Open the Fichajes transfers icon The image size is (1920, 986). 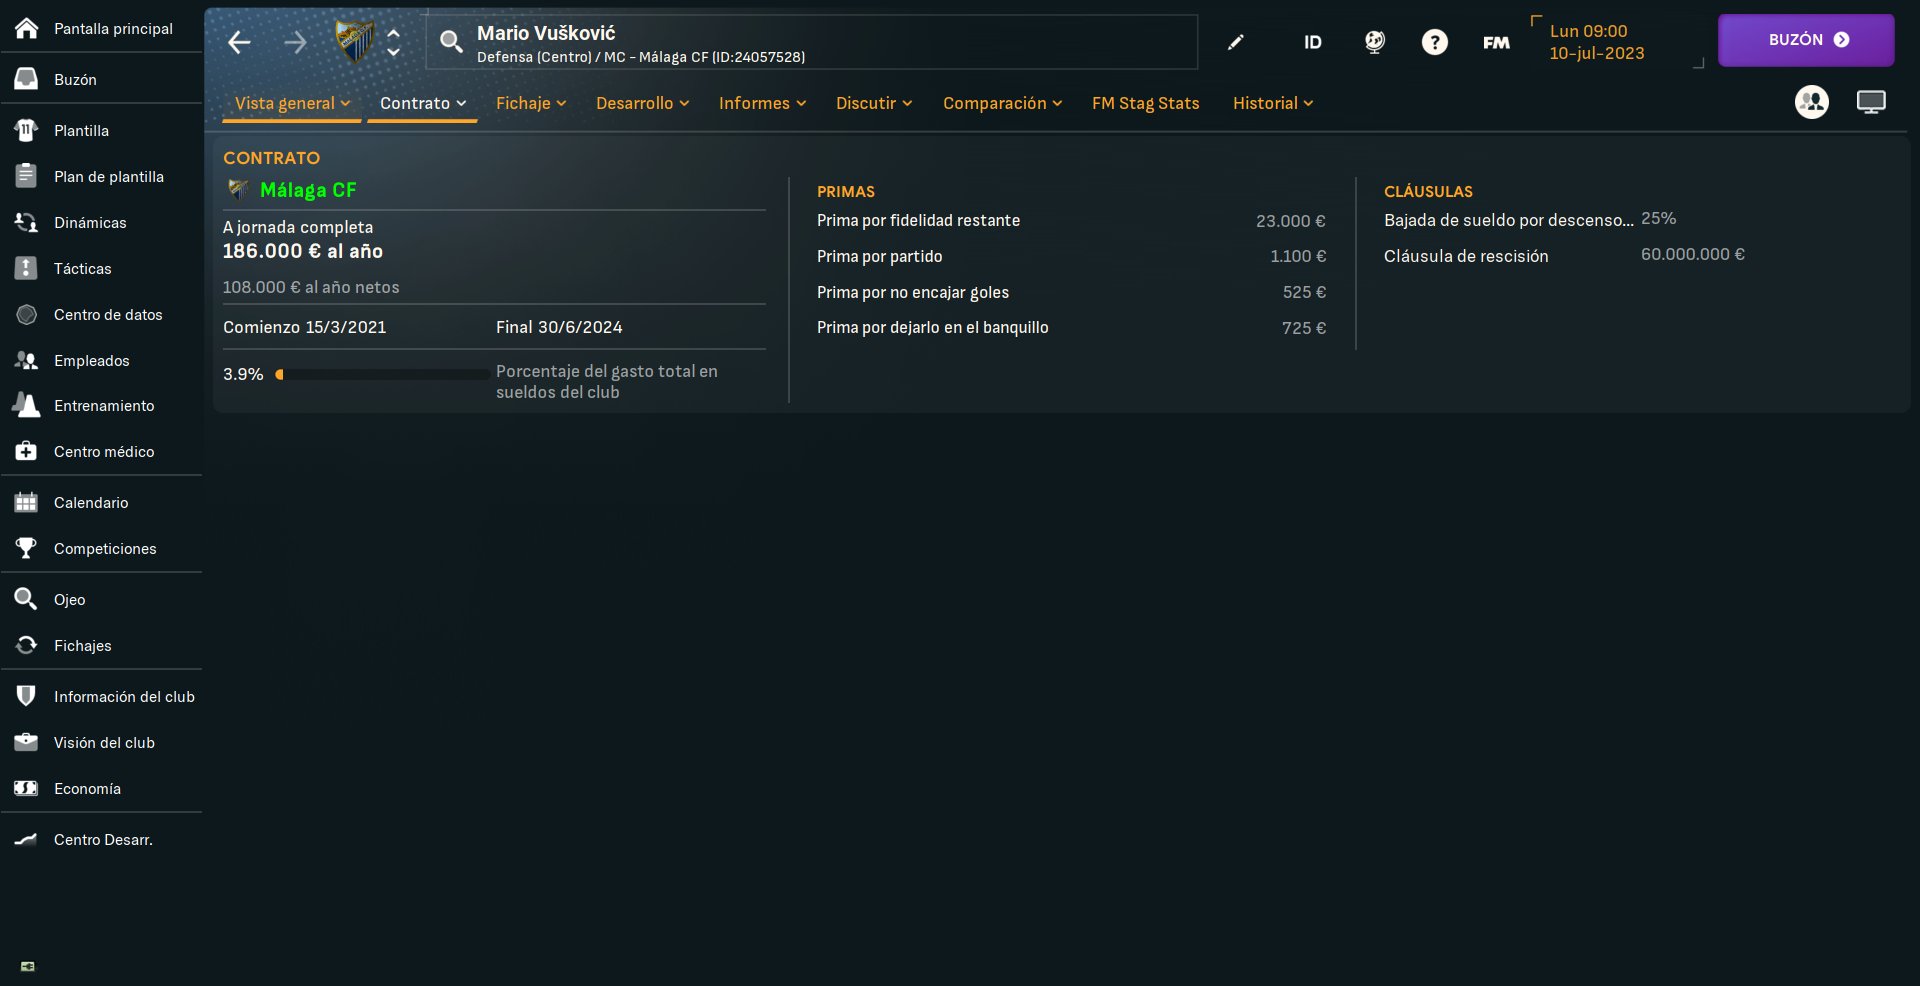point(27,645)
